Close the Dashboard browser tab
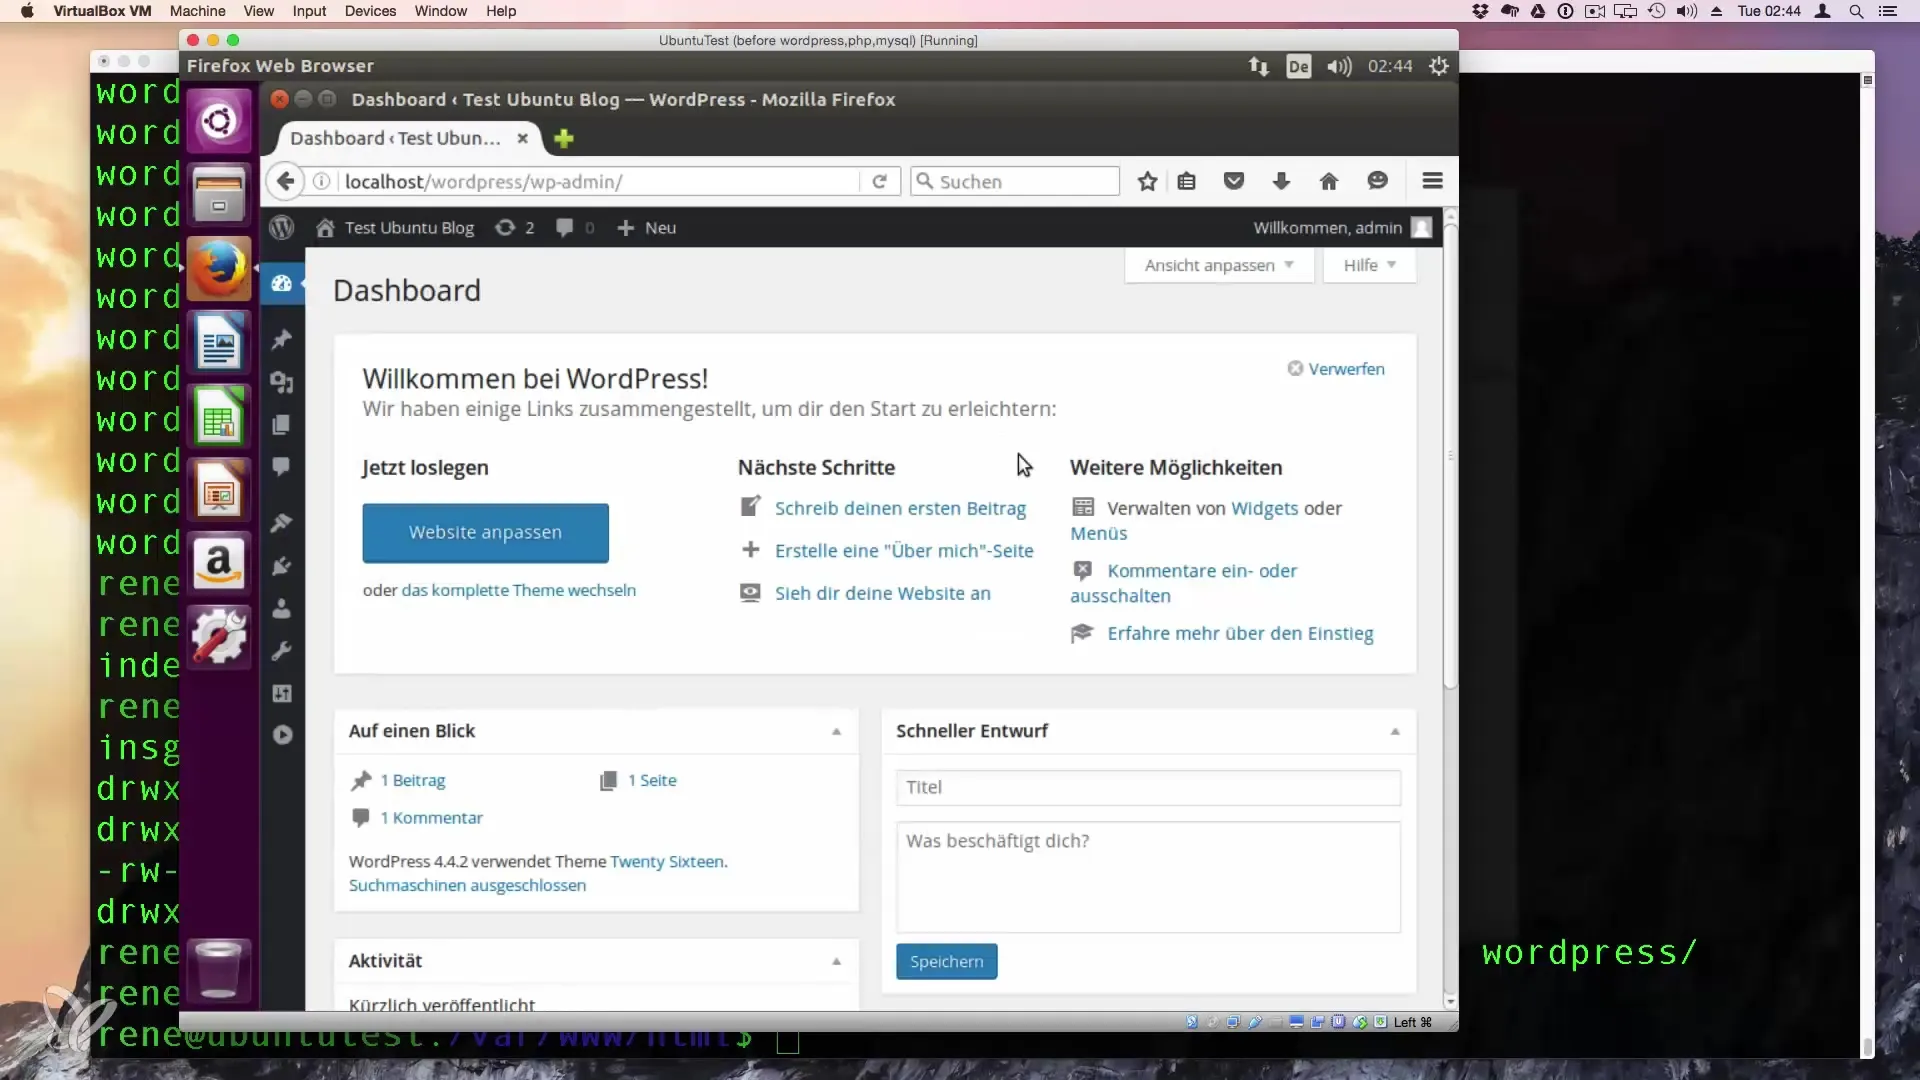 point(522,139)
